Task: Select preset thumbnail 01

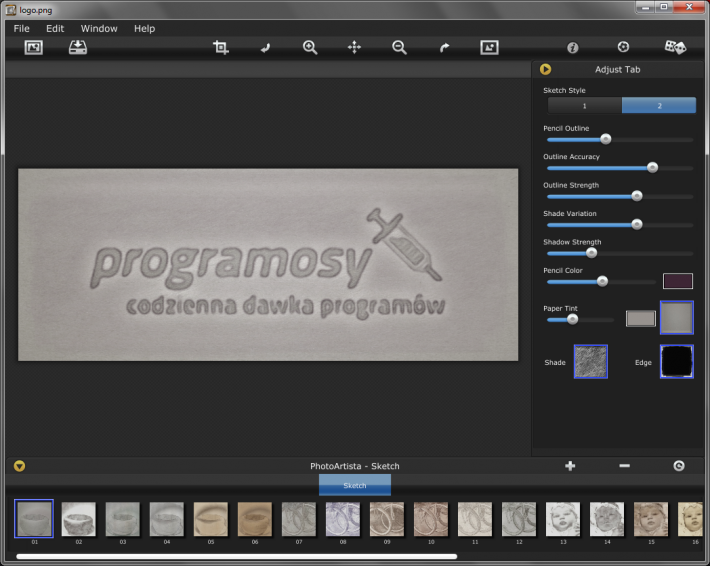Action: pyautogui.click(x=34, y=518)
